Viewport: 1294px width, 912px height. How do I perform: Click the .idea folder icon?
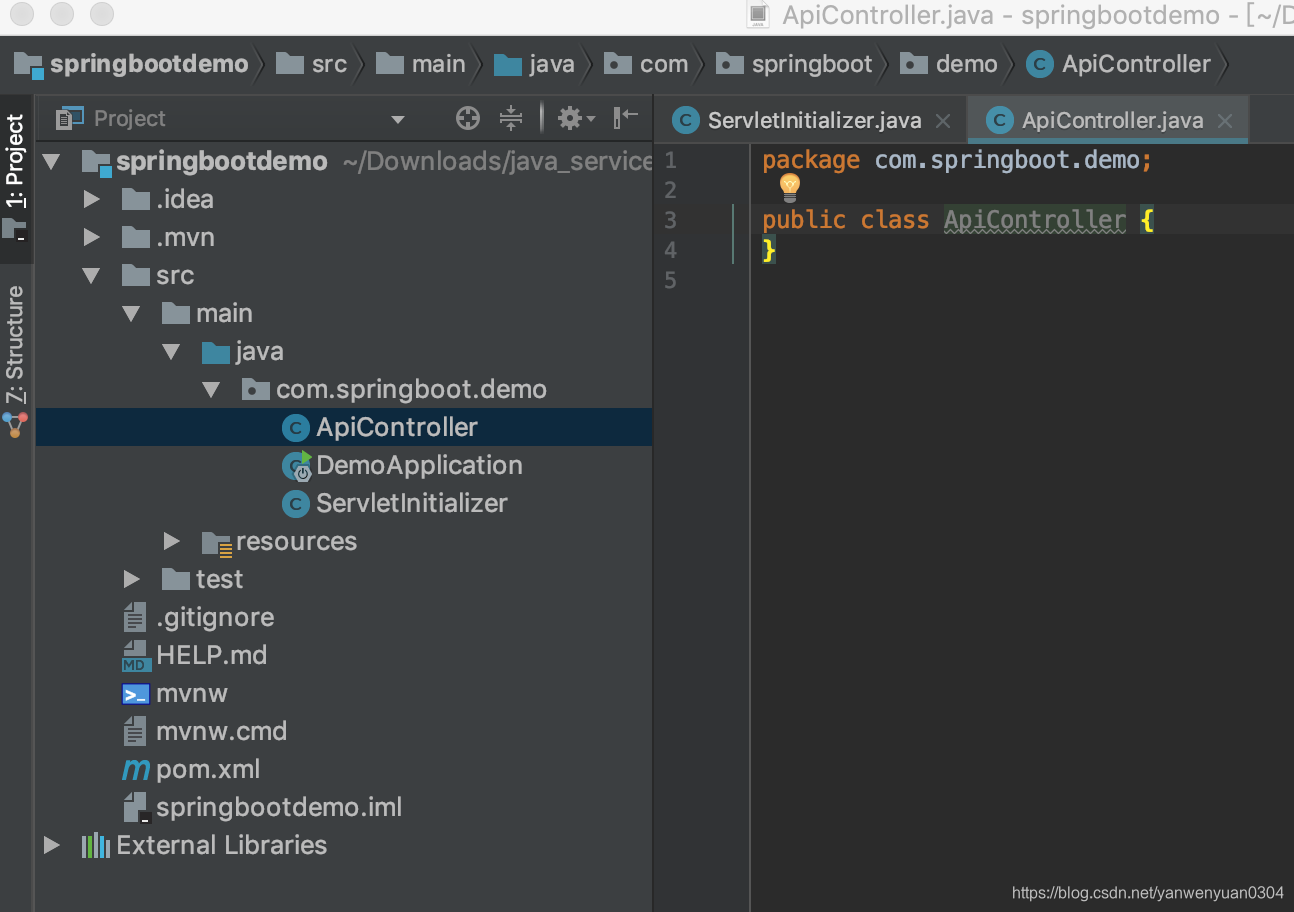[135, 200]
